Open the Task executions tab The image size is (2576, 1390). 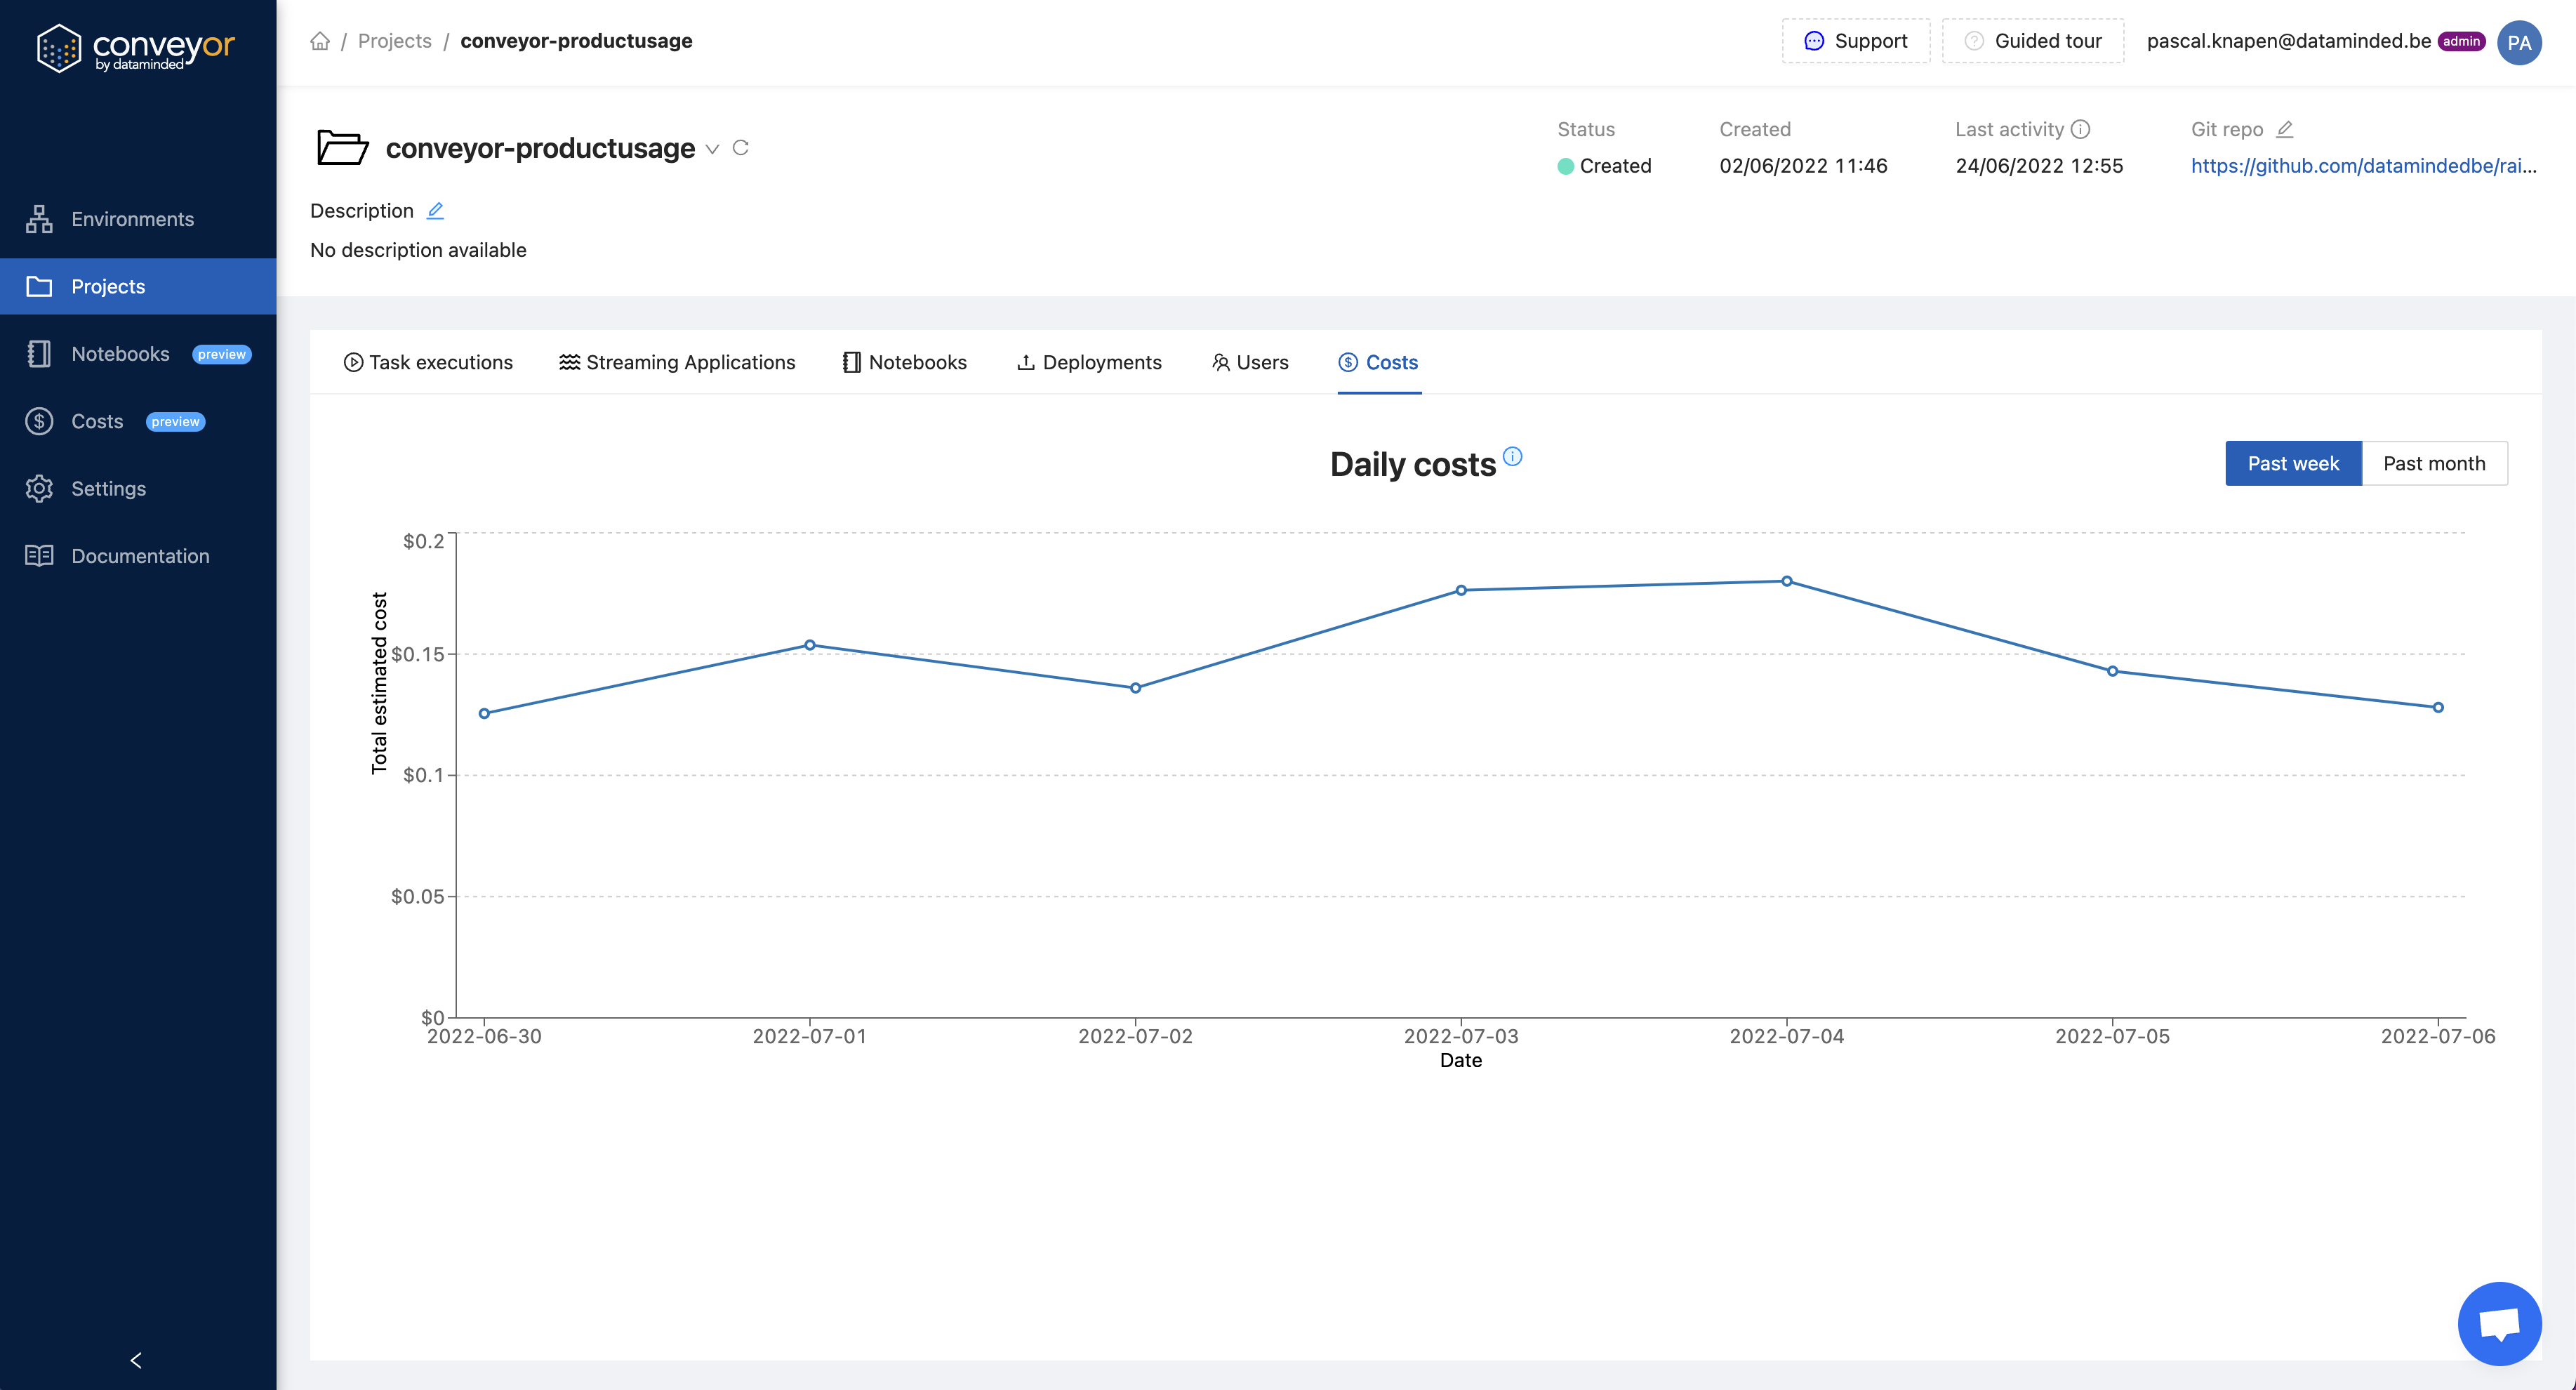(428, 362)
